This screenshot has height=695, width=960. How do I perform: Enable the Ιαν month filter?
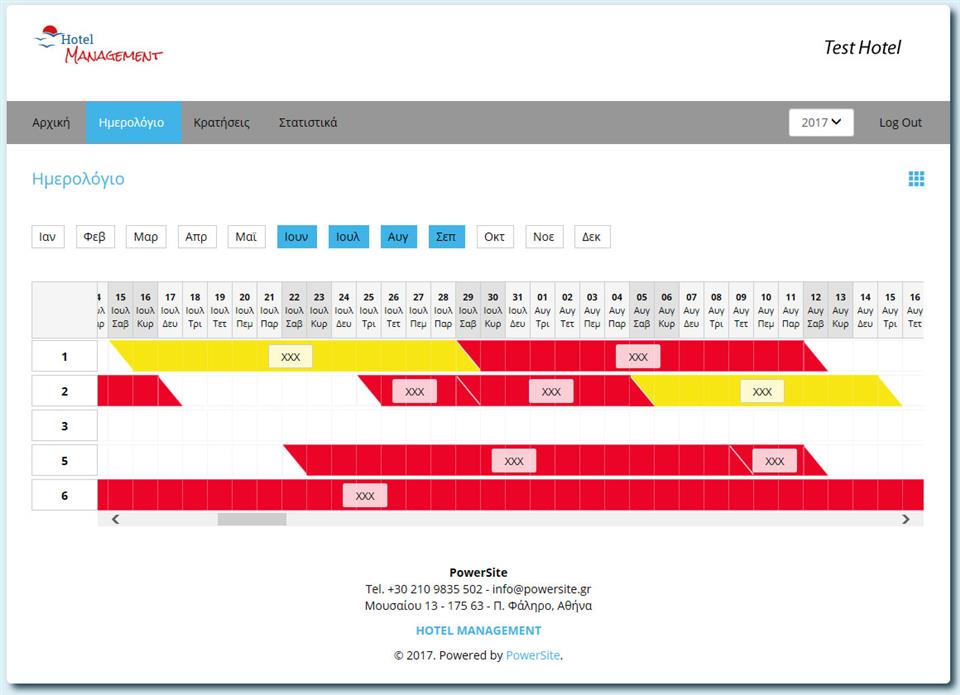click(47, 237)
